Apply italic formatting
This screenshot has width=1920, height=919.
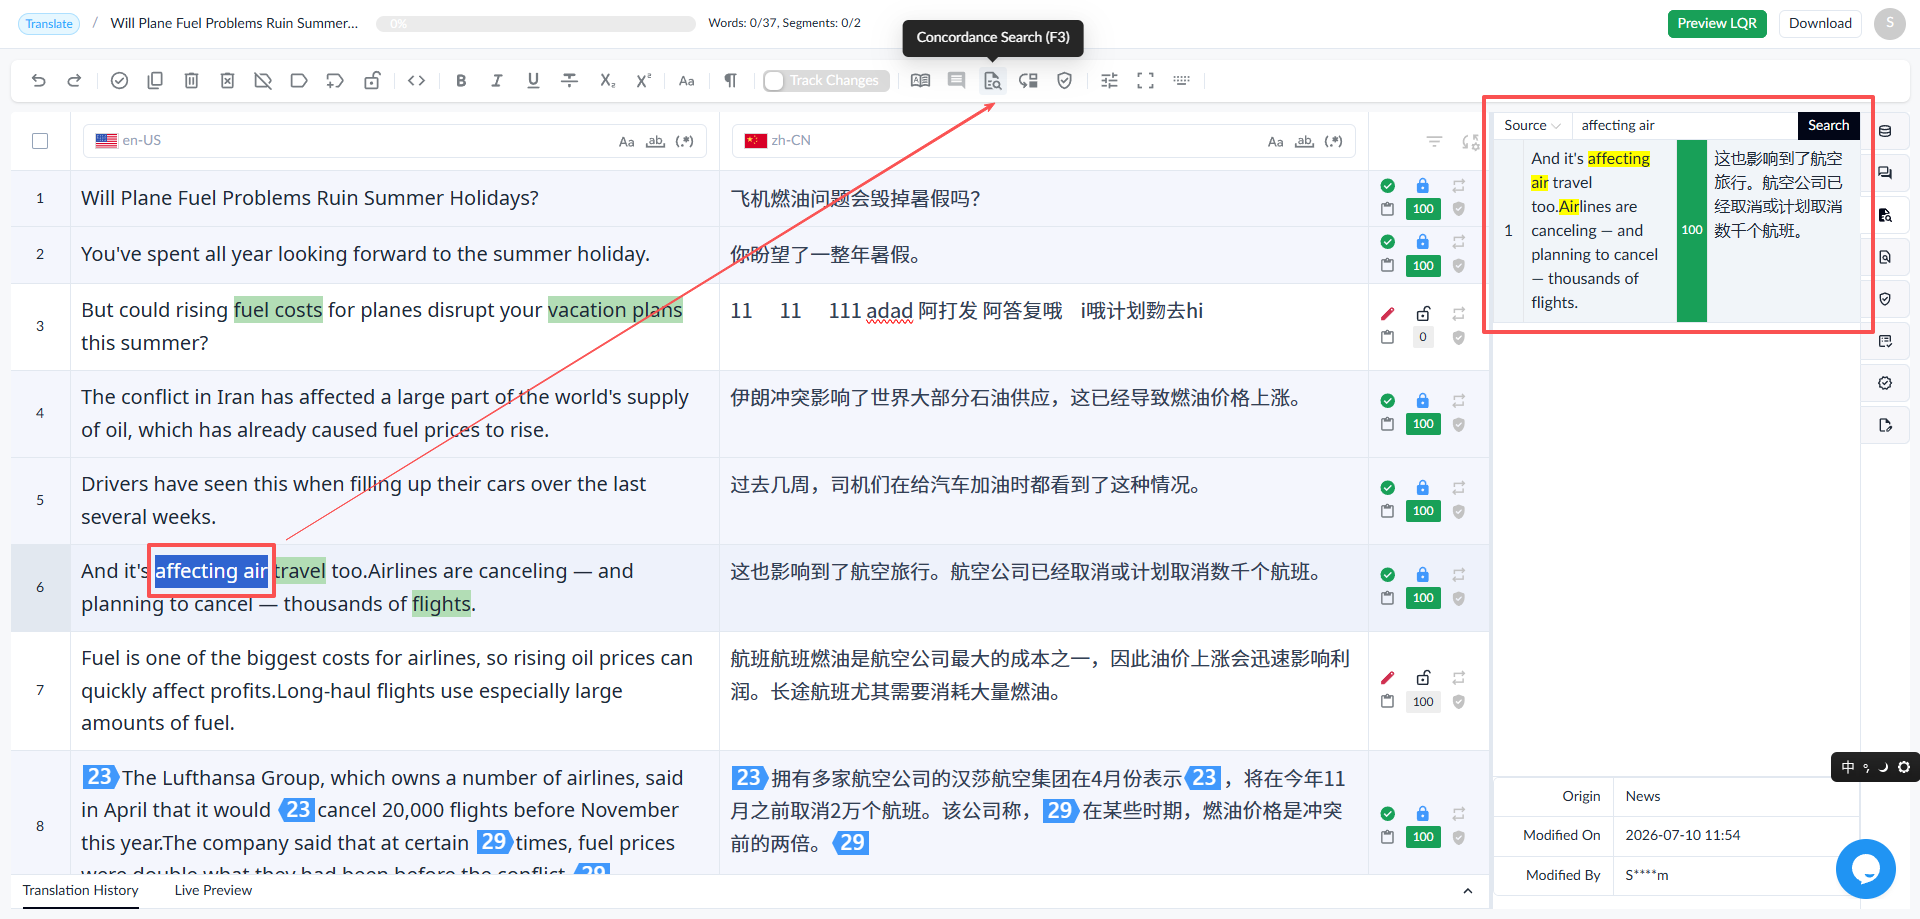coord(497,81)
